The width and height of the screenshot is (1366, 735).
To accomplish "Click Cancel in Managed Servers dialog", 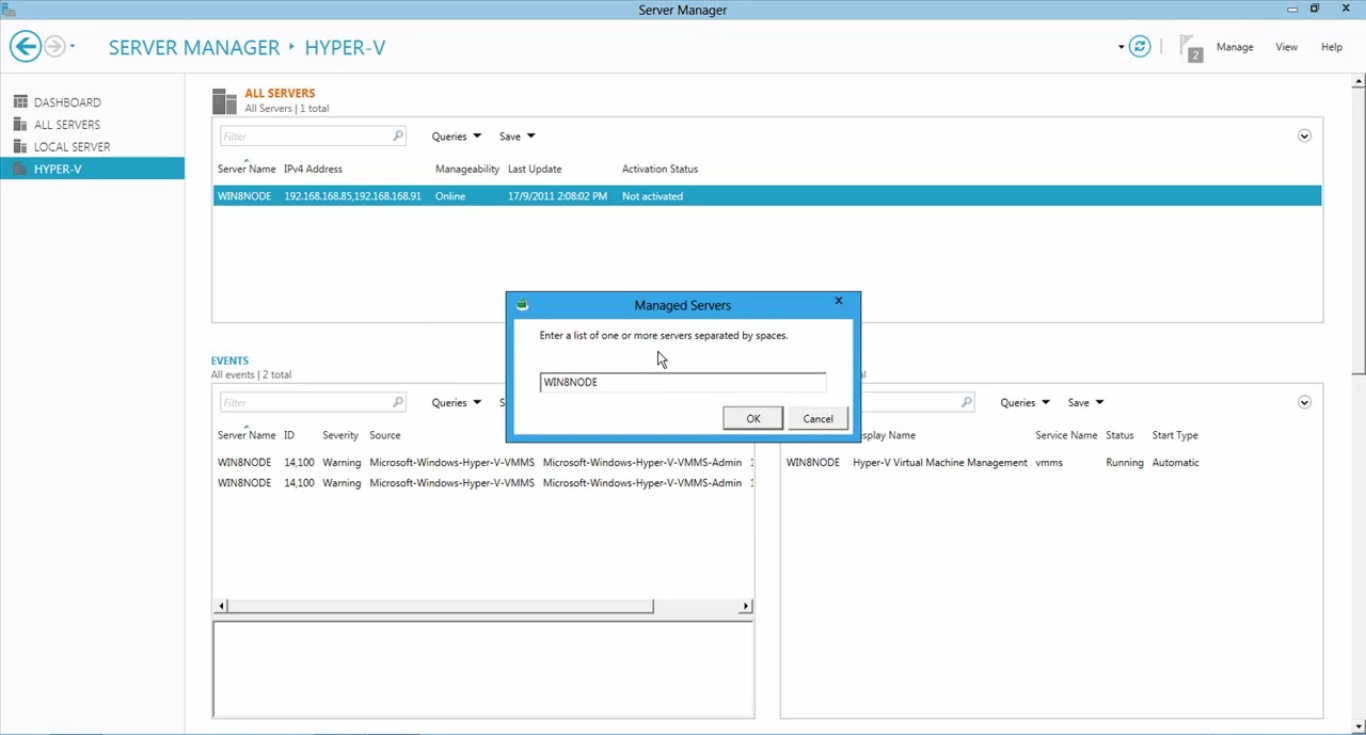I will 818,418.
